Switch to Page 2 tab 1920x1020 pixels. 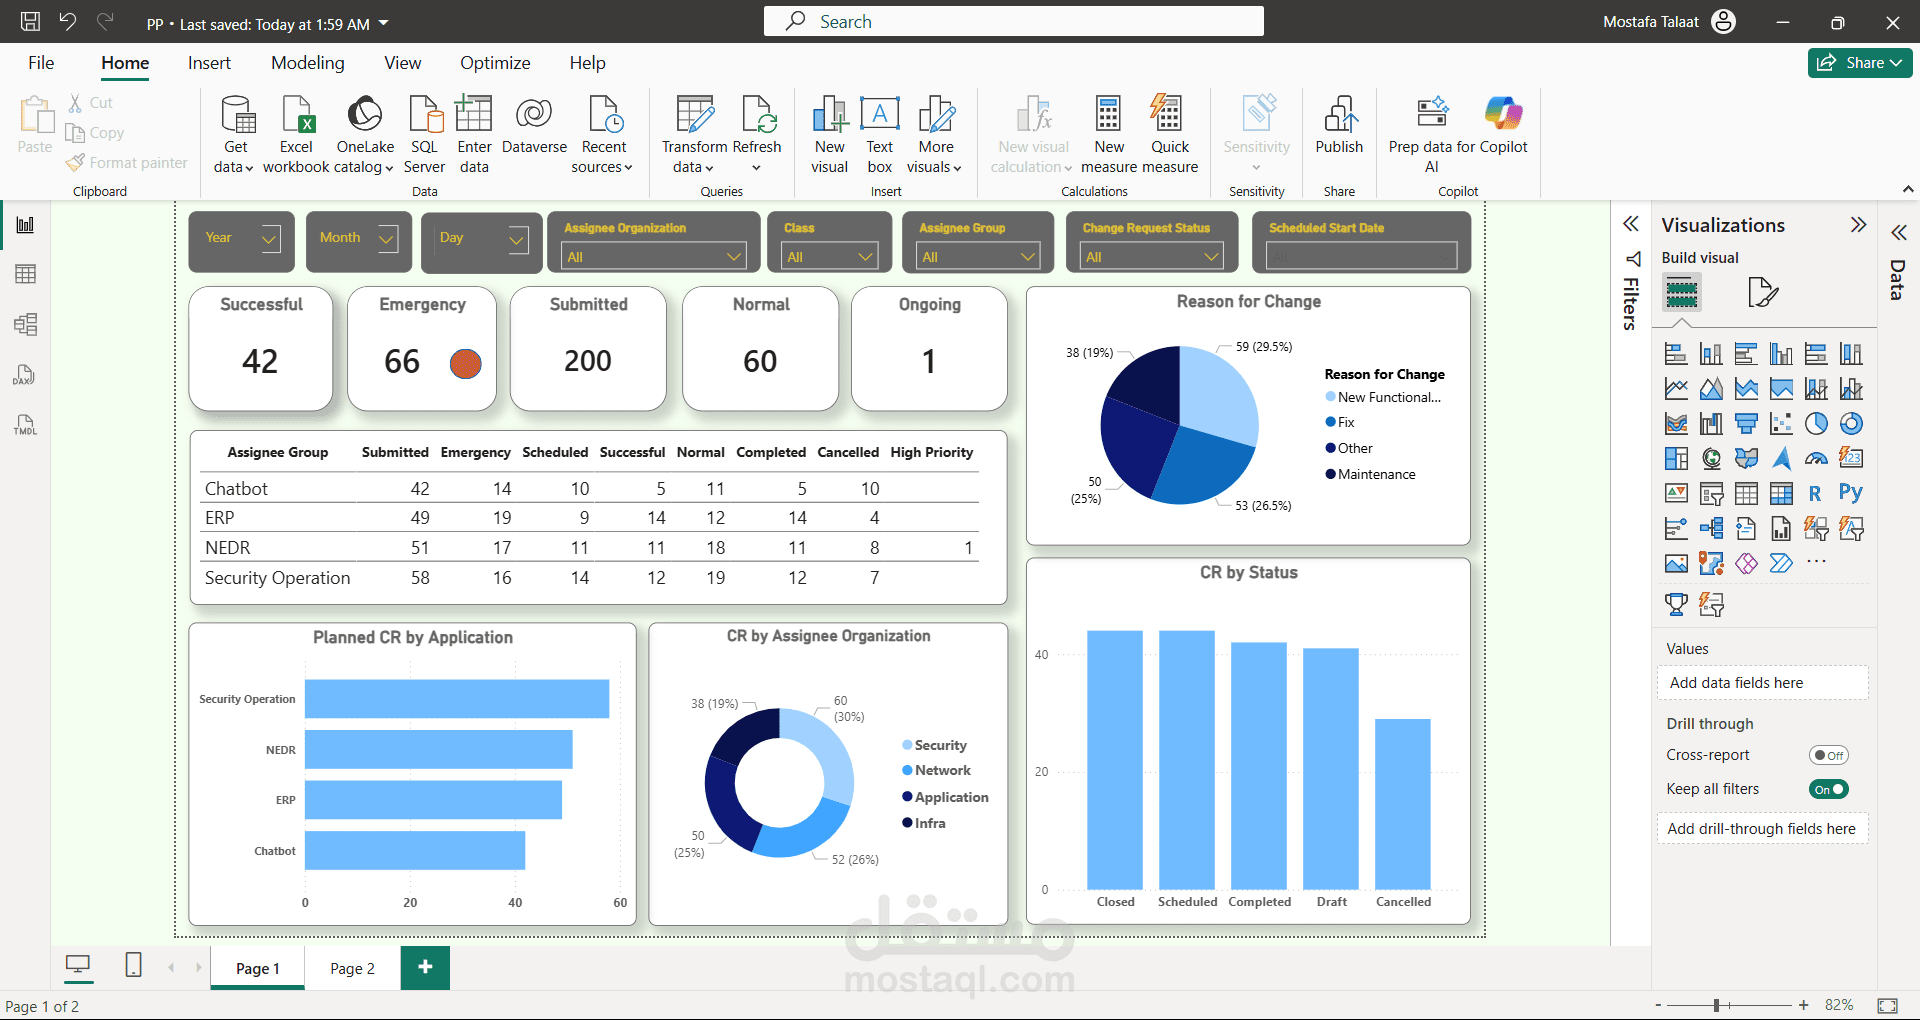(352, 968)
